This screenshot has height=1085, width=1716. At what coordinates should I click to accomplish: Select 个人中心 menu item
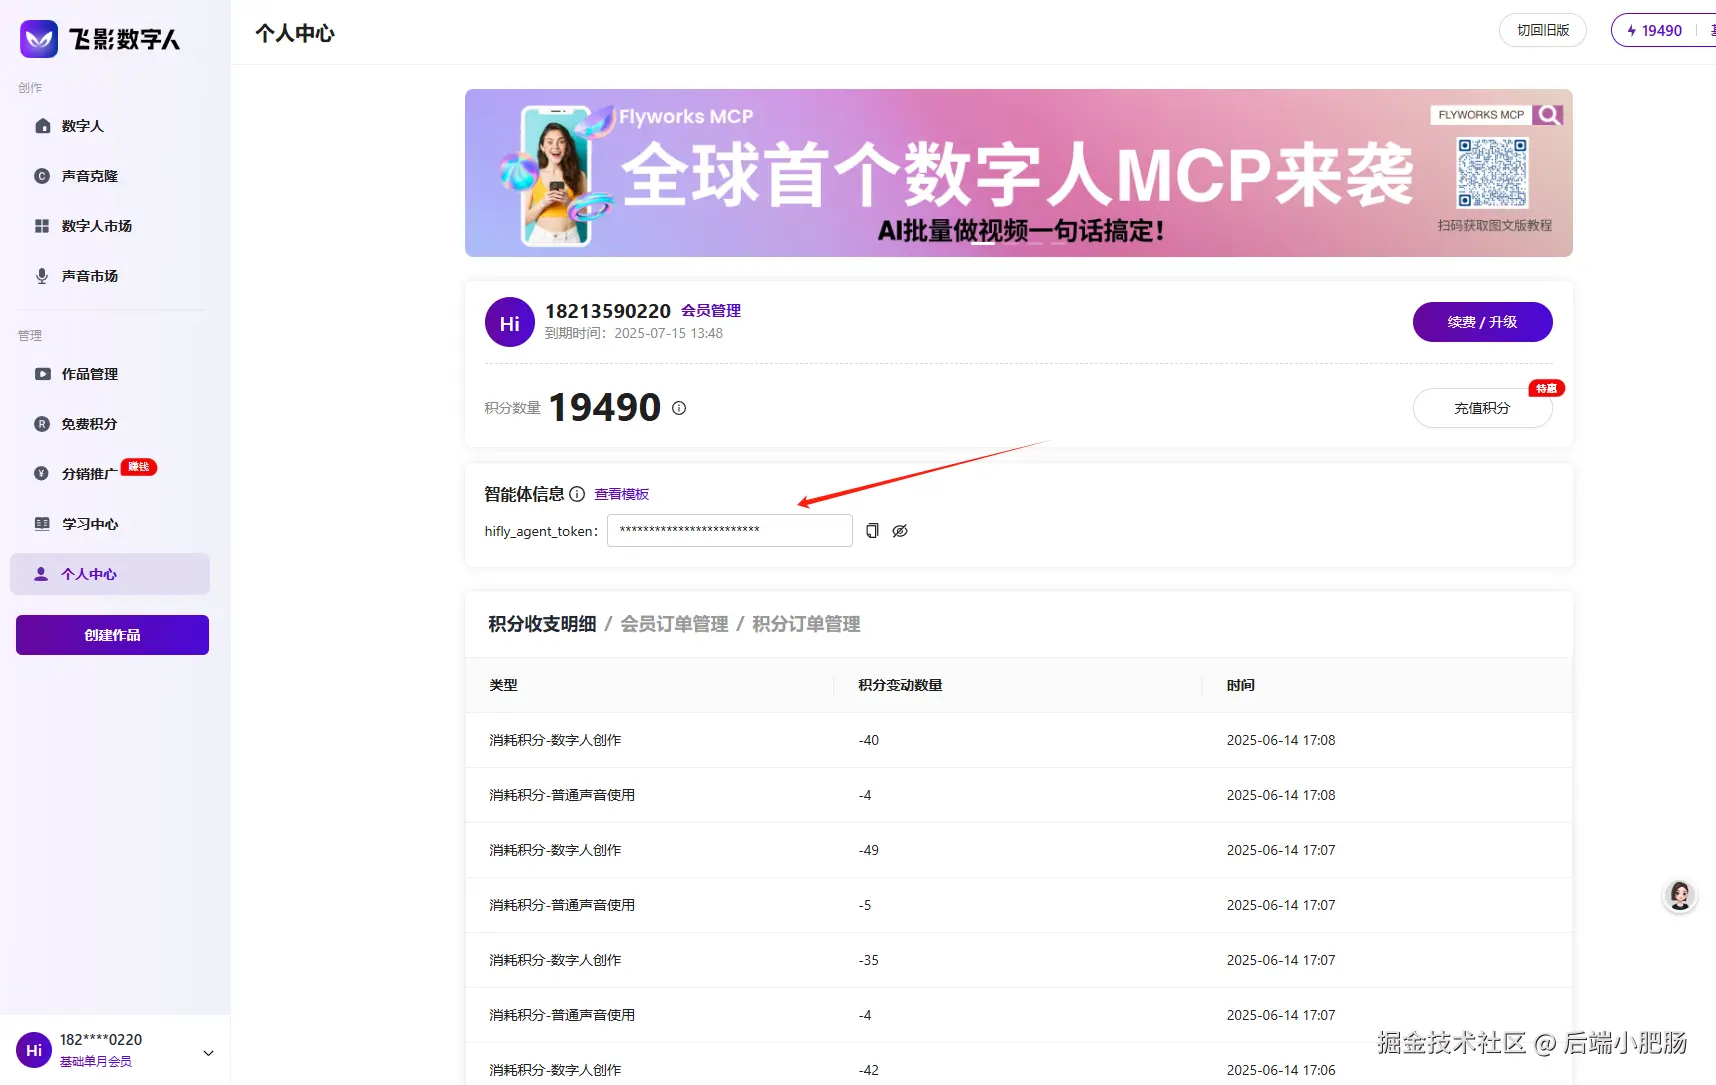(110, 574)
